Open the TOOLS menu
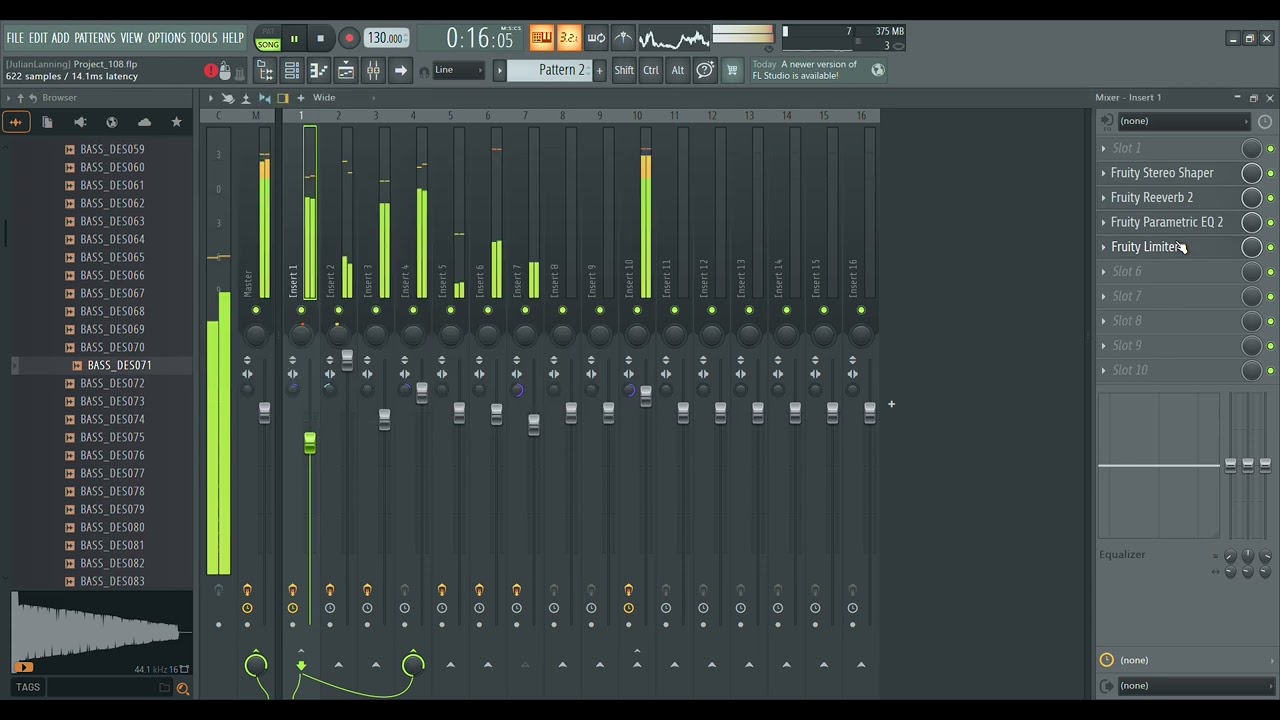 point(204,38)
